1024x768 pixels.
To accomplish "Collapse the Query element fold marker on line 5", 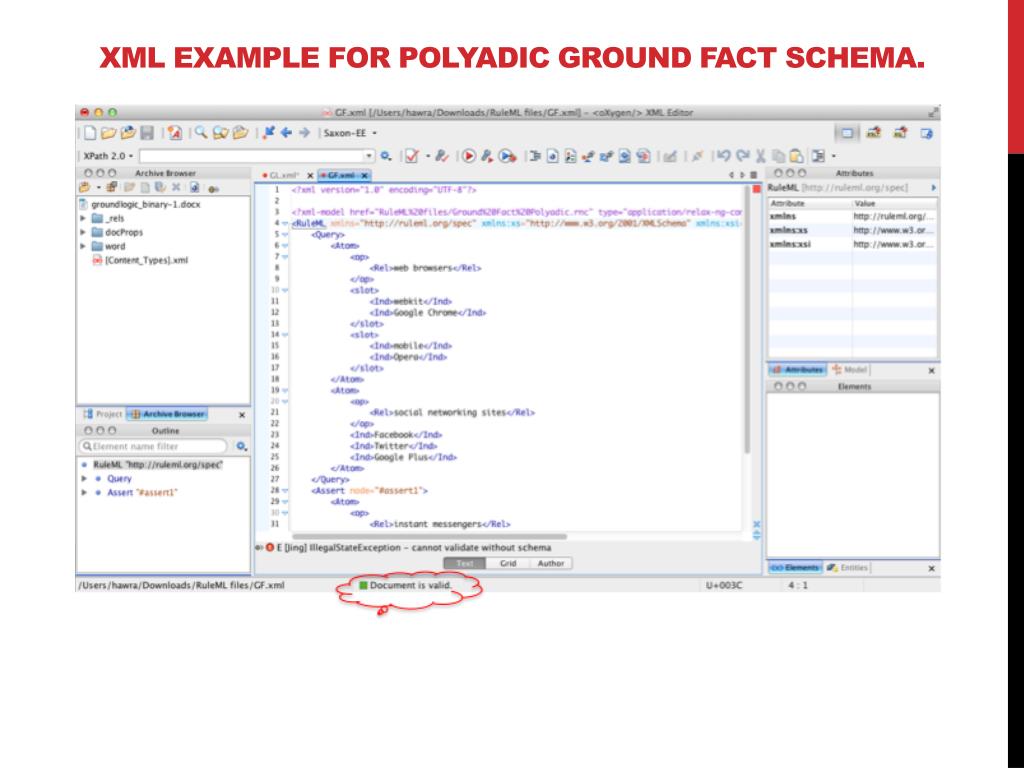I will (x=285, y=234).
